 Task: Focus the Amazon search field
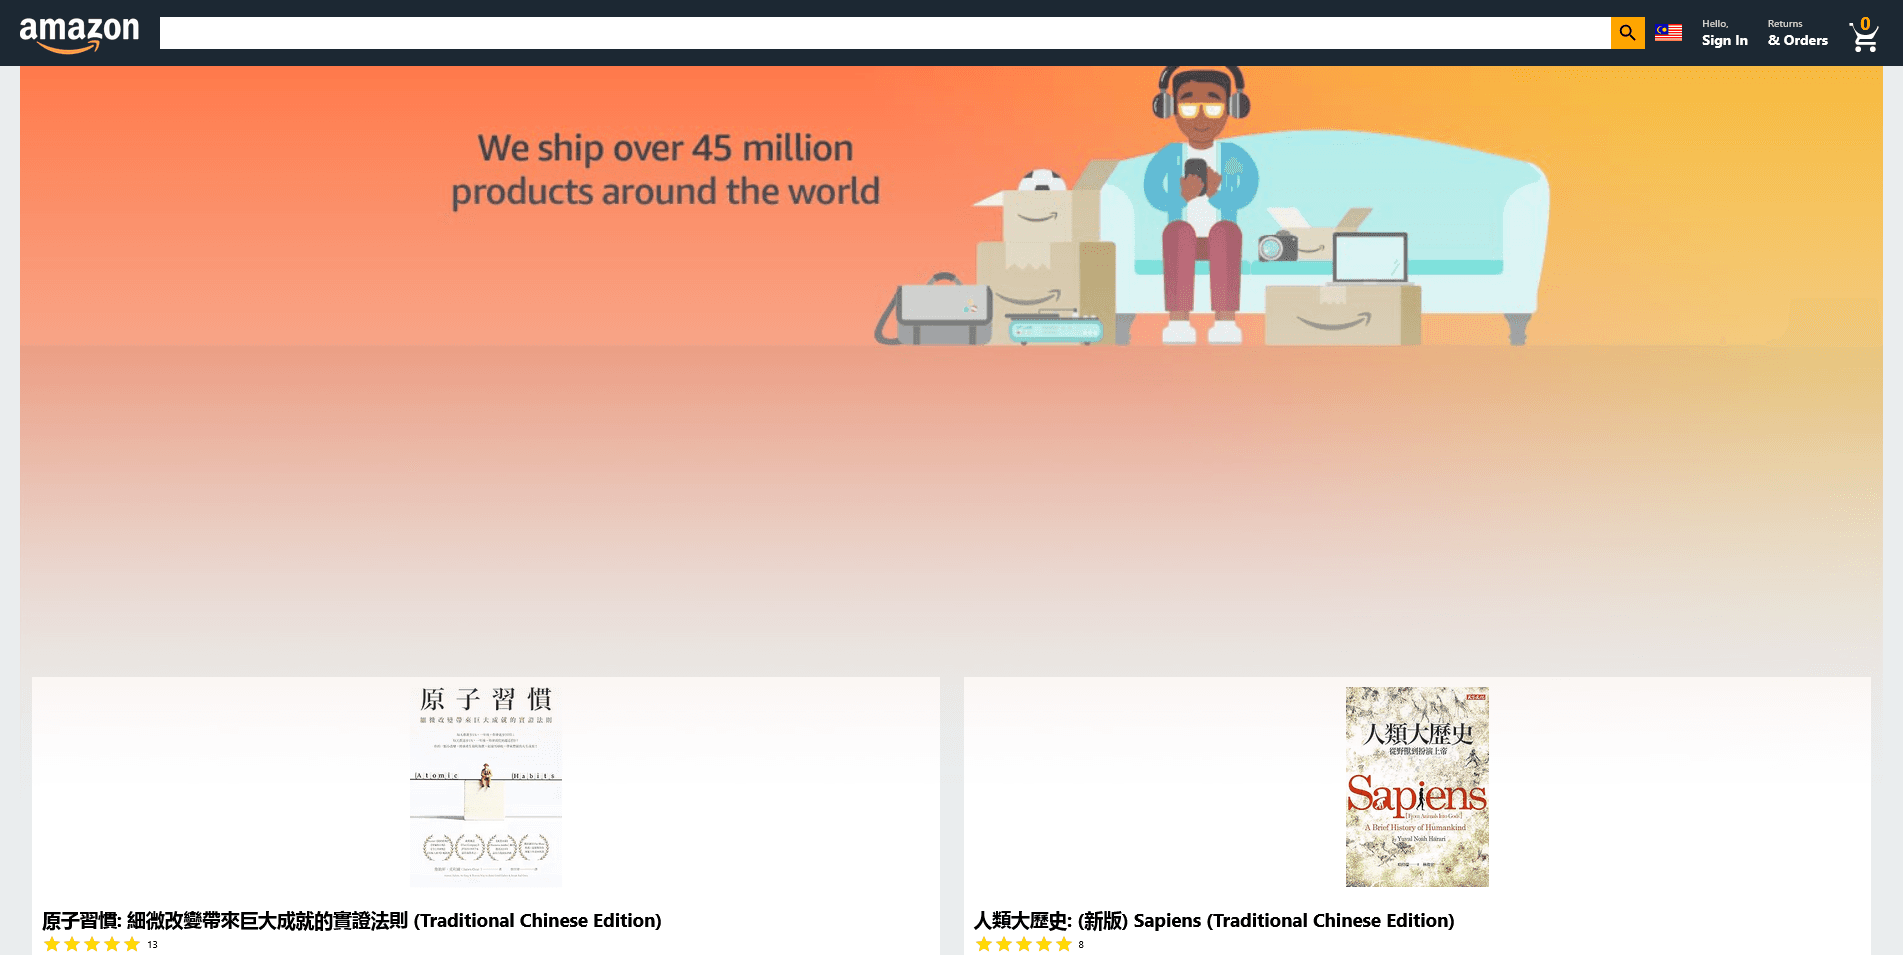885,33
